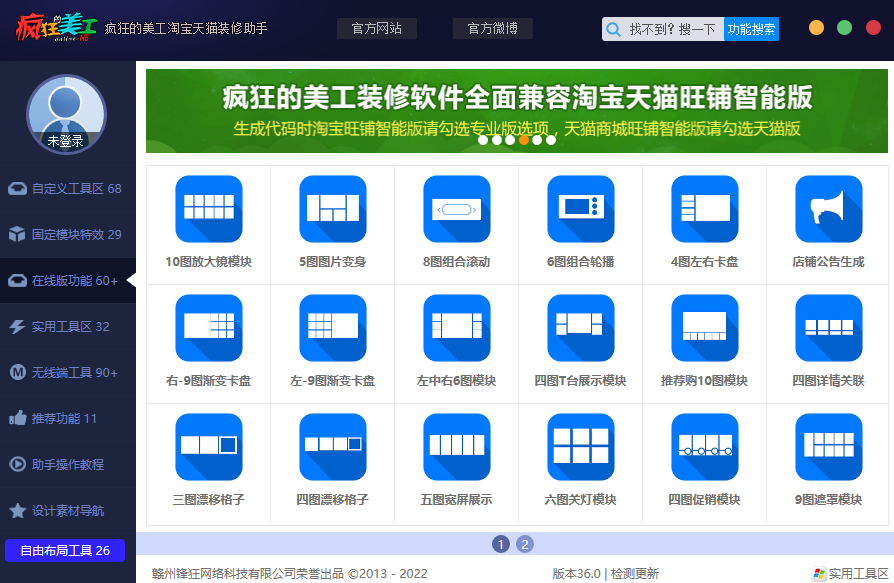This screenshot has height=583, width=894.
Task: Click the 赣州锋狂网络科技有限公司荣誉出品 copyright text
Action: tap(248, 573)
